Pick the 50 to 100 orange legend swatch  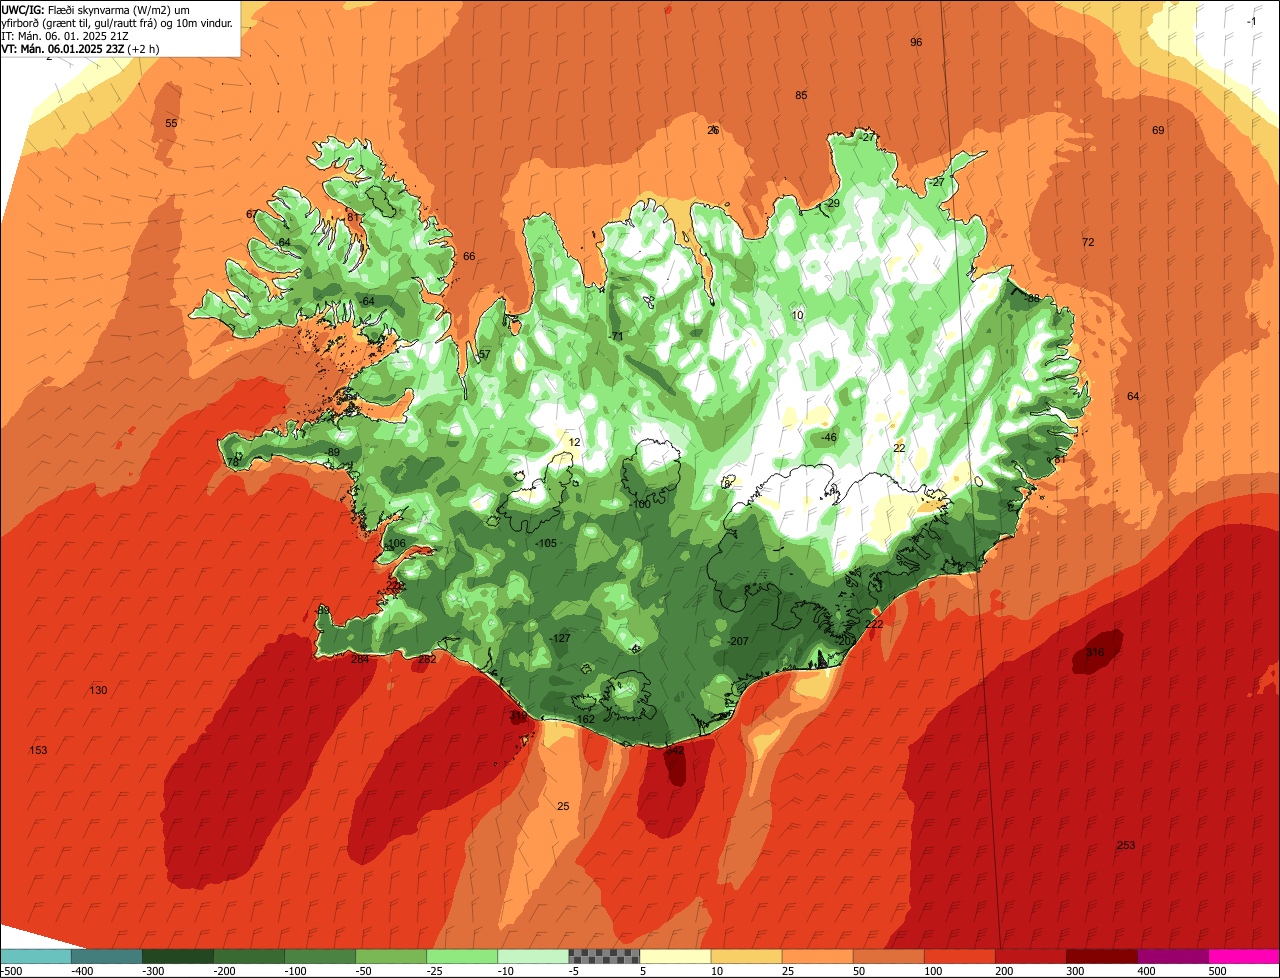(x=887, y=956)
